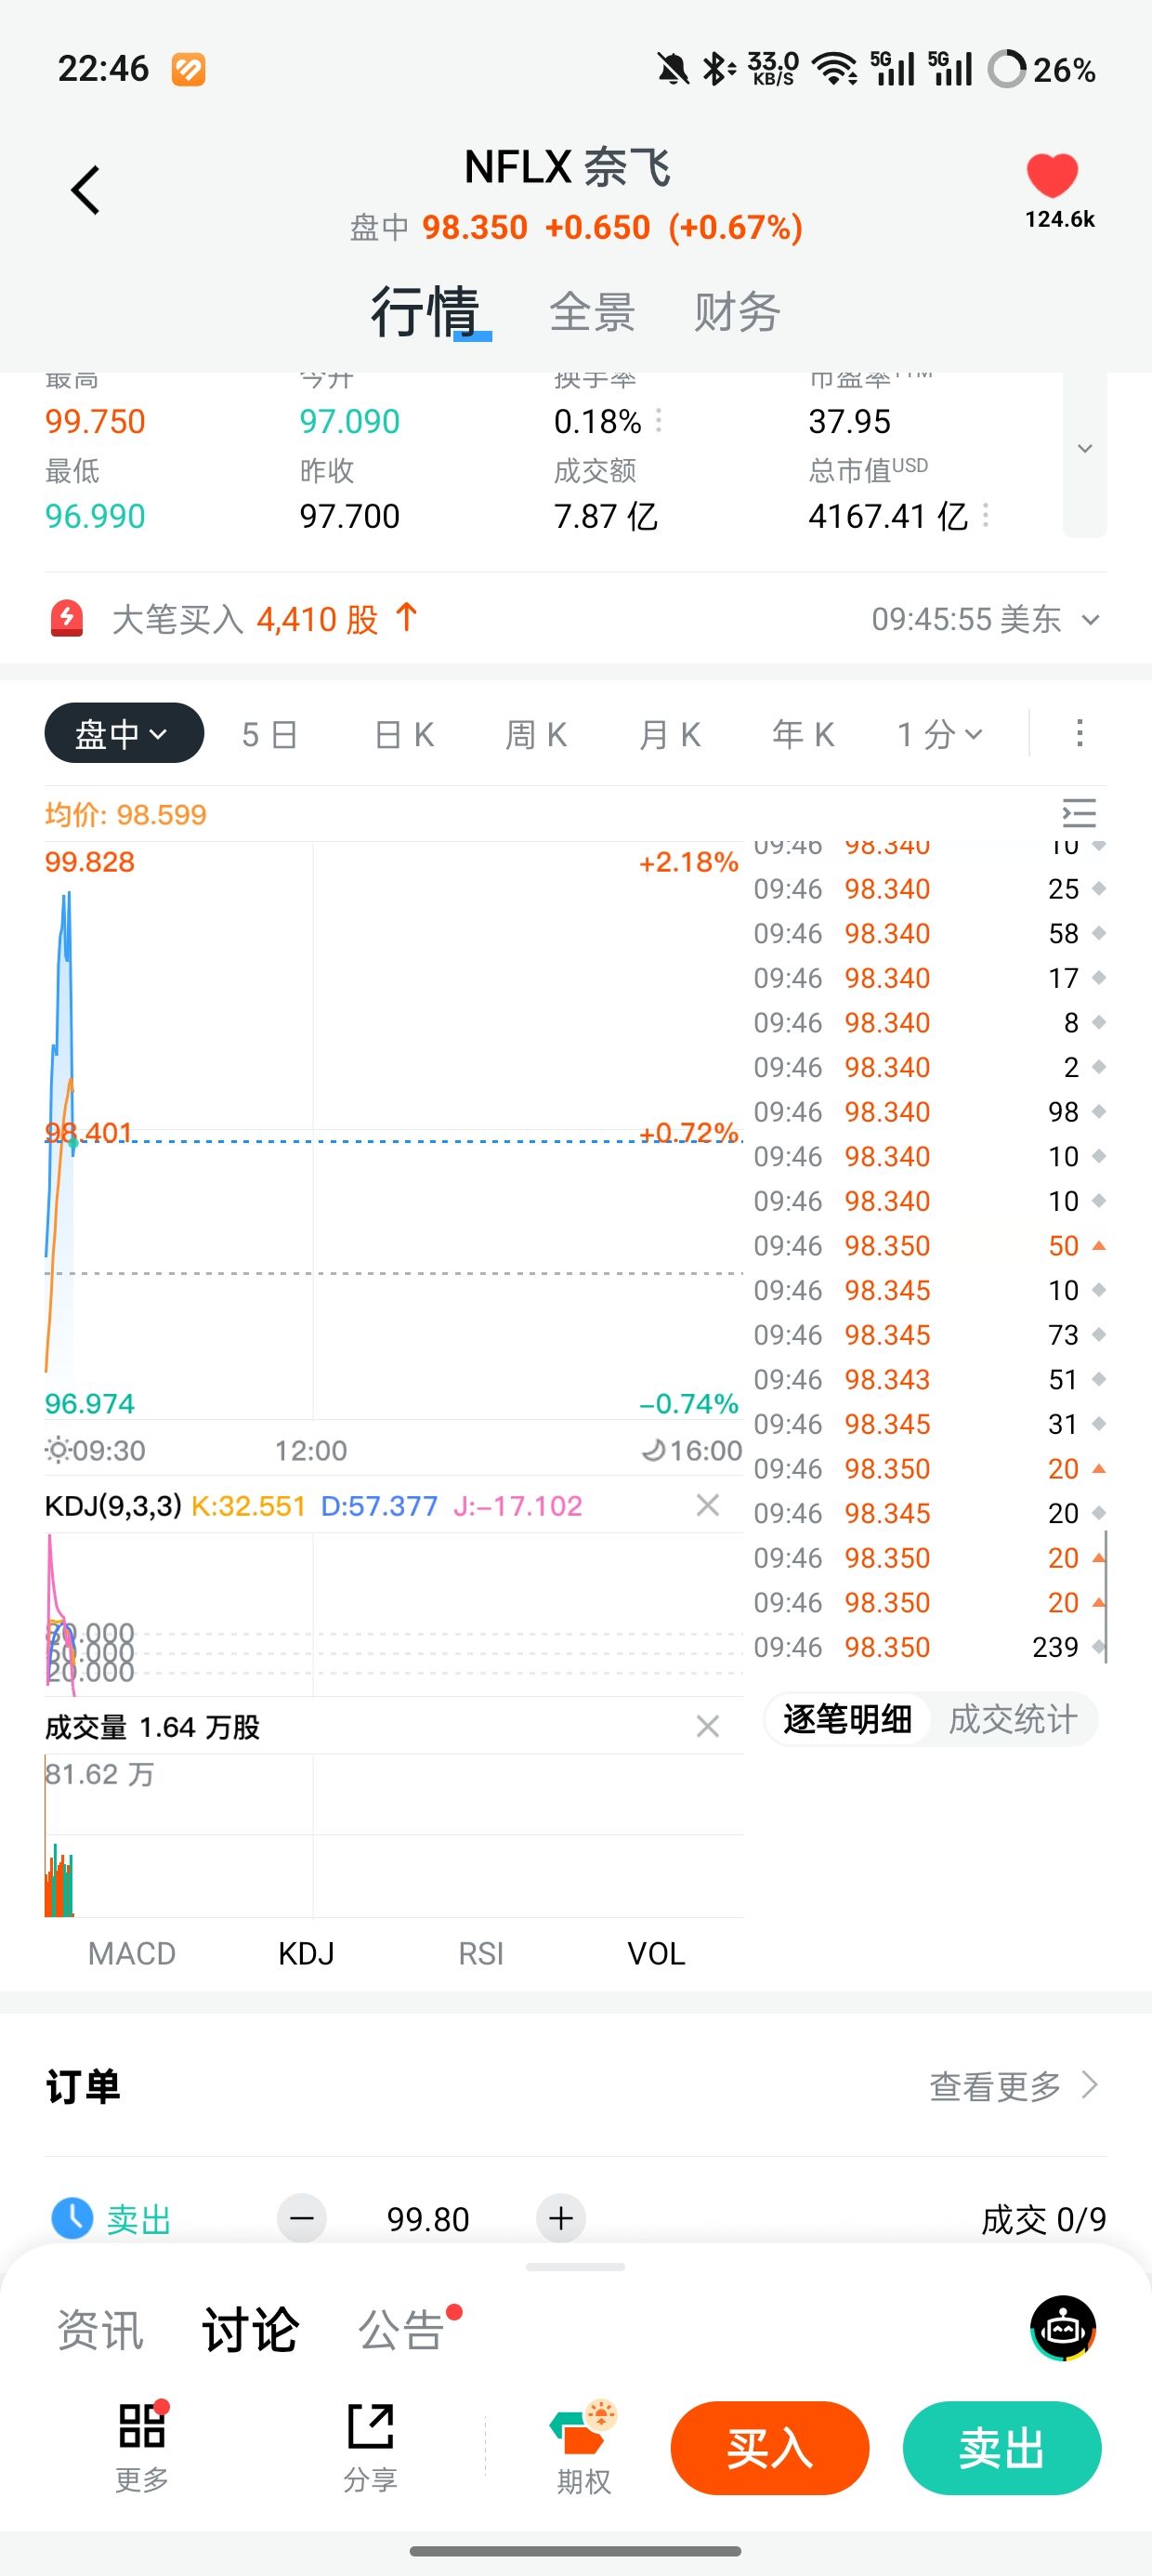The width and height of the screenshot is (1152, 2576).
Task: Tap the trade list layout icon
Action: click(1078, 813)
